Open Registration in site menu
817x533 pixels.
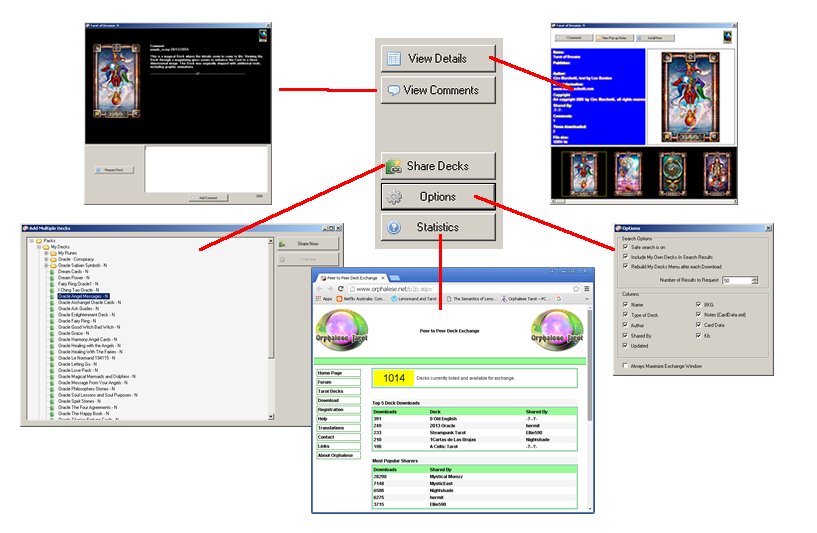(x=339, y=410)
